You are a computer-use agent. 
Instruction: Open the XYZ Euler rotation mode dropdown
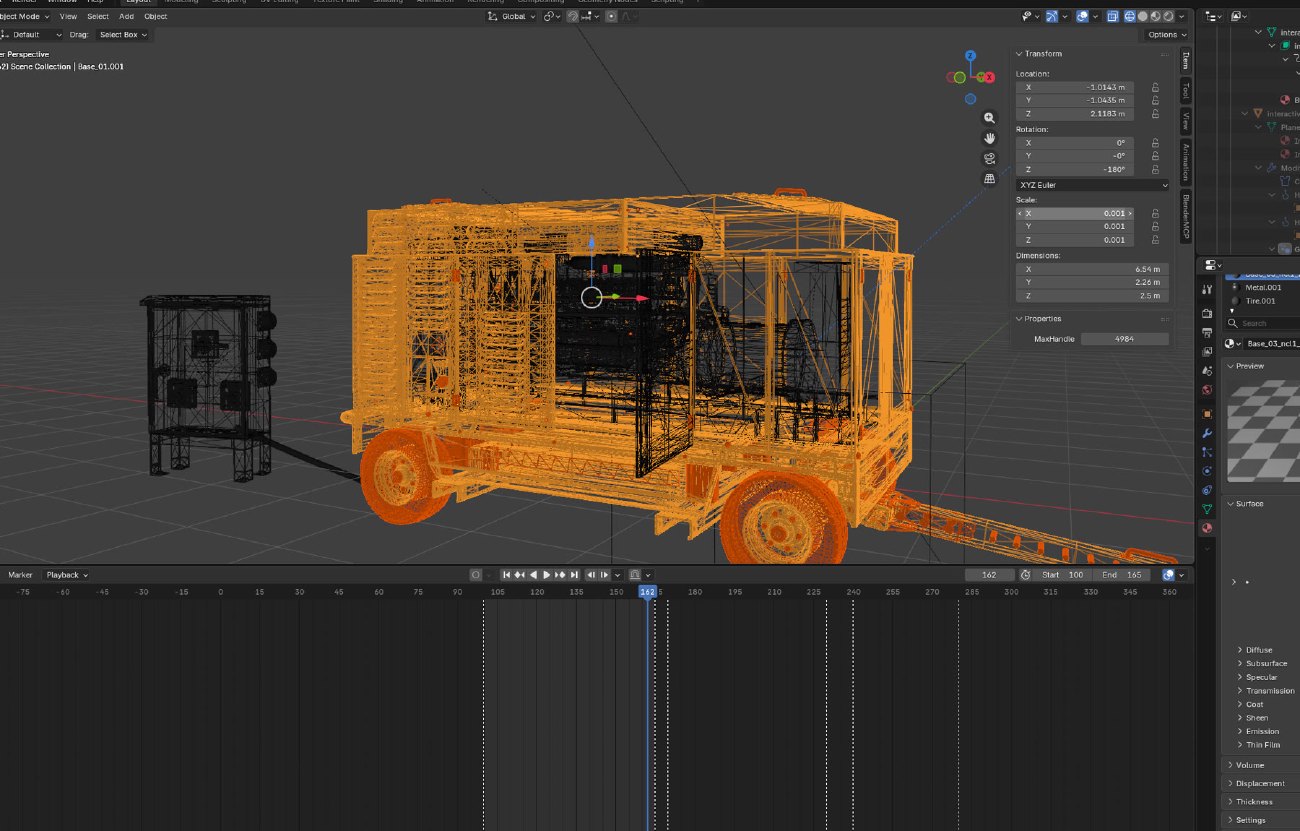pos(1092,185)
